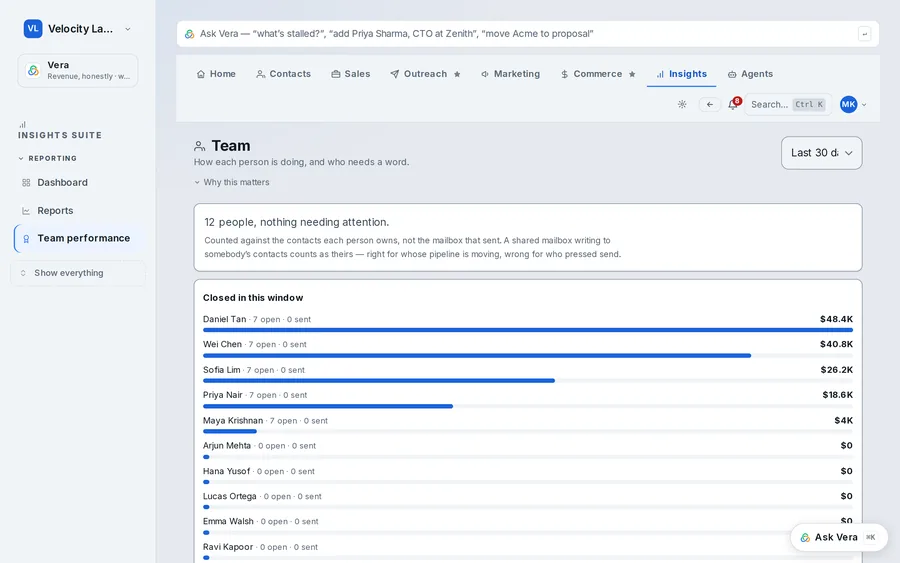Click the Outreach paper-plane icon
Image resolution: width=900 pixels, height=563 pixels.
click(x=395, y=74)
